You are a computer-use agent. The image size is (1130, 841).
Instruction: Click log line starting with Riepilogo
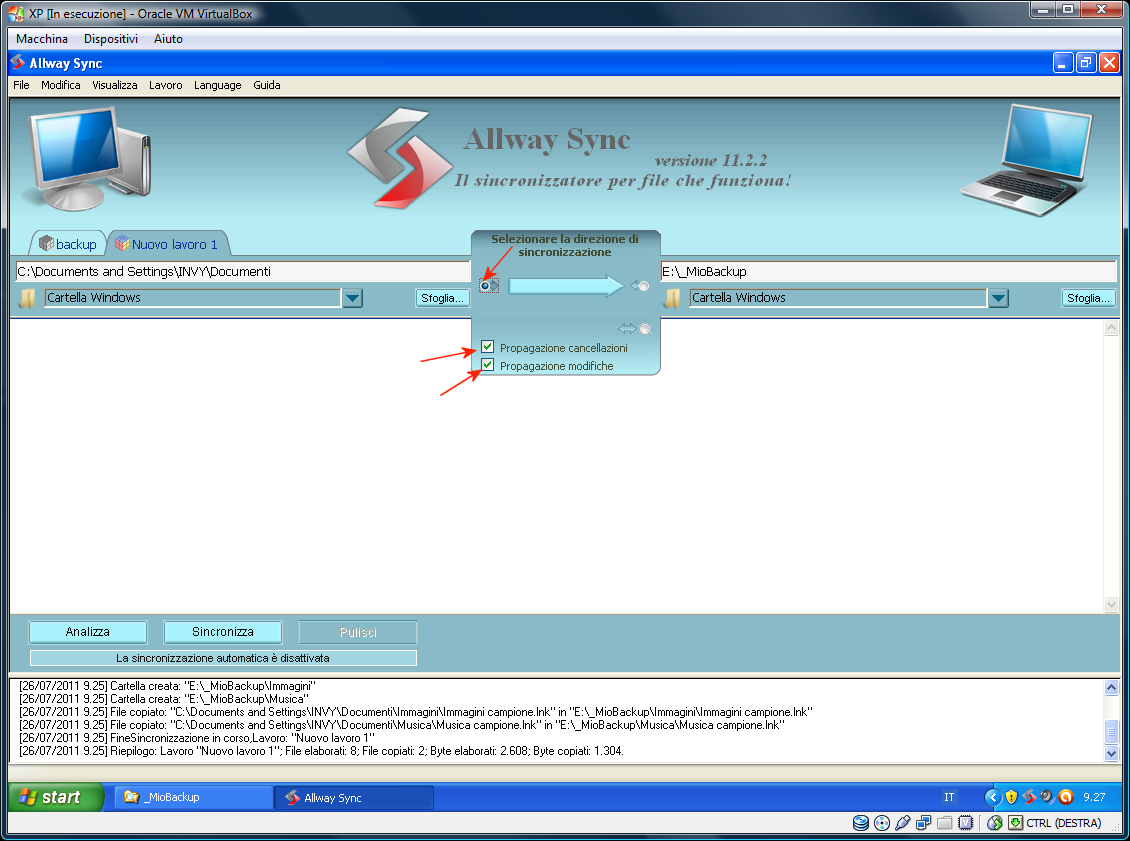click(321, 751)
